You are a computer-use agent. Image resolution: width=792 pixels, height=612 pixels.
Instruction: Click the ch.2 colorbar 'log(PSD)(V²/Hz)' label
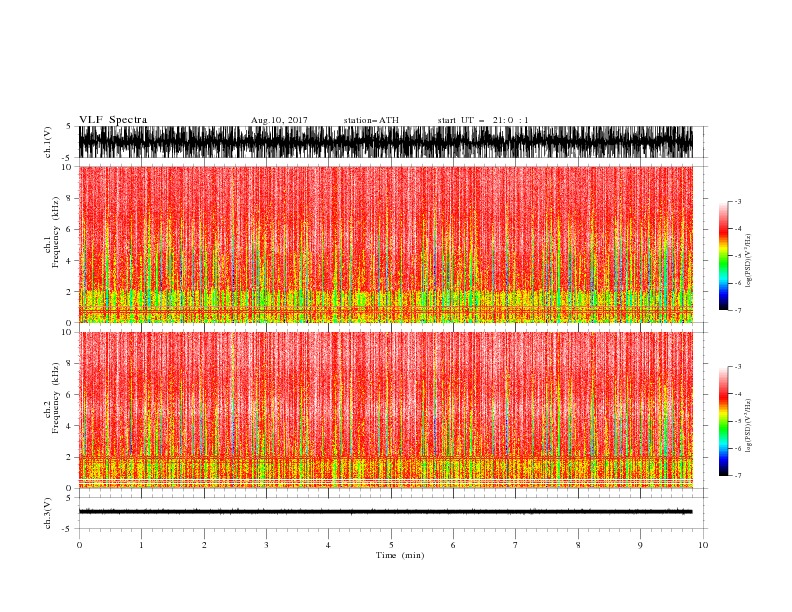[748, 426]
